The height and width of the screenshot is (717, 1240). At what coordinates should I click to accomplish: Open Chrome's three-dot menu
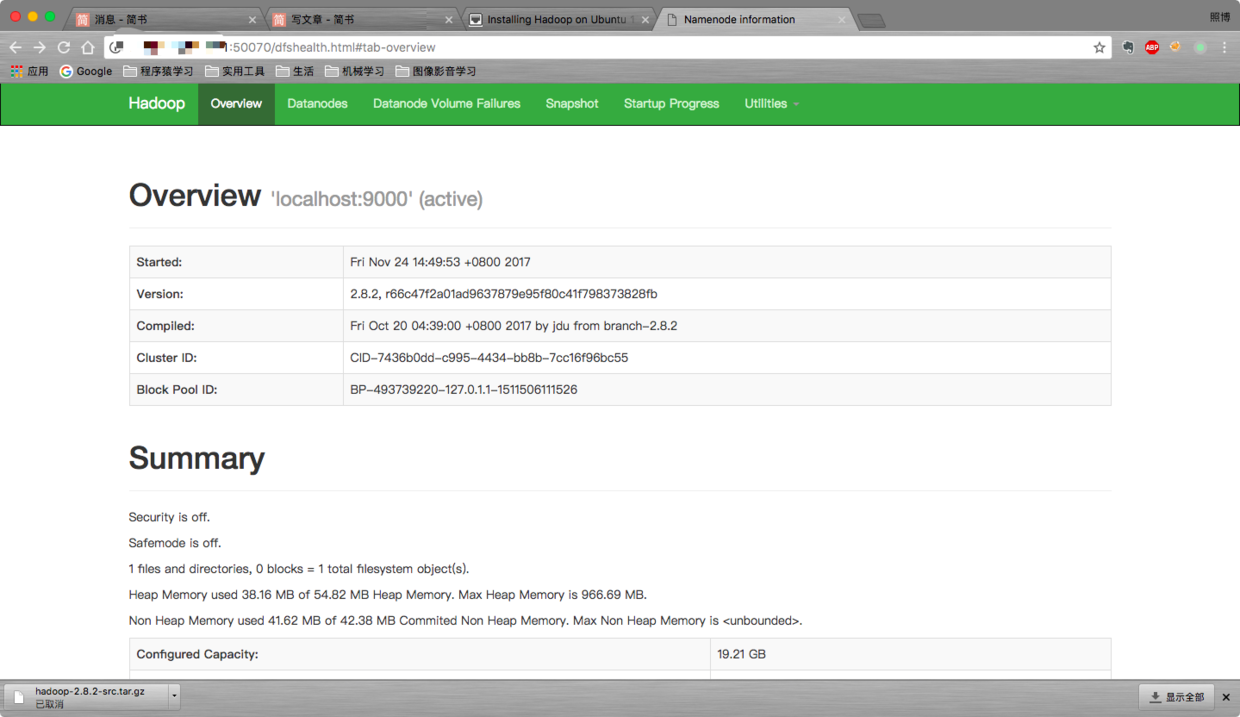pyautogui.click(x=1224, y=47)
